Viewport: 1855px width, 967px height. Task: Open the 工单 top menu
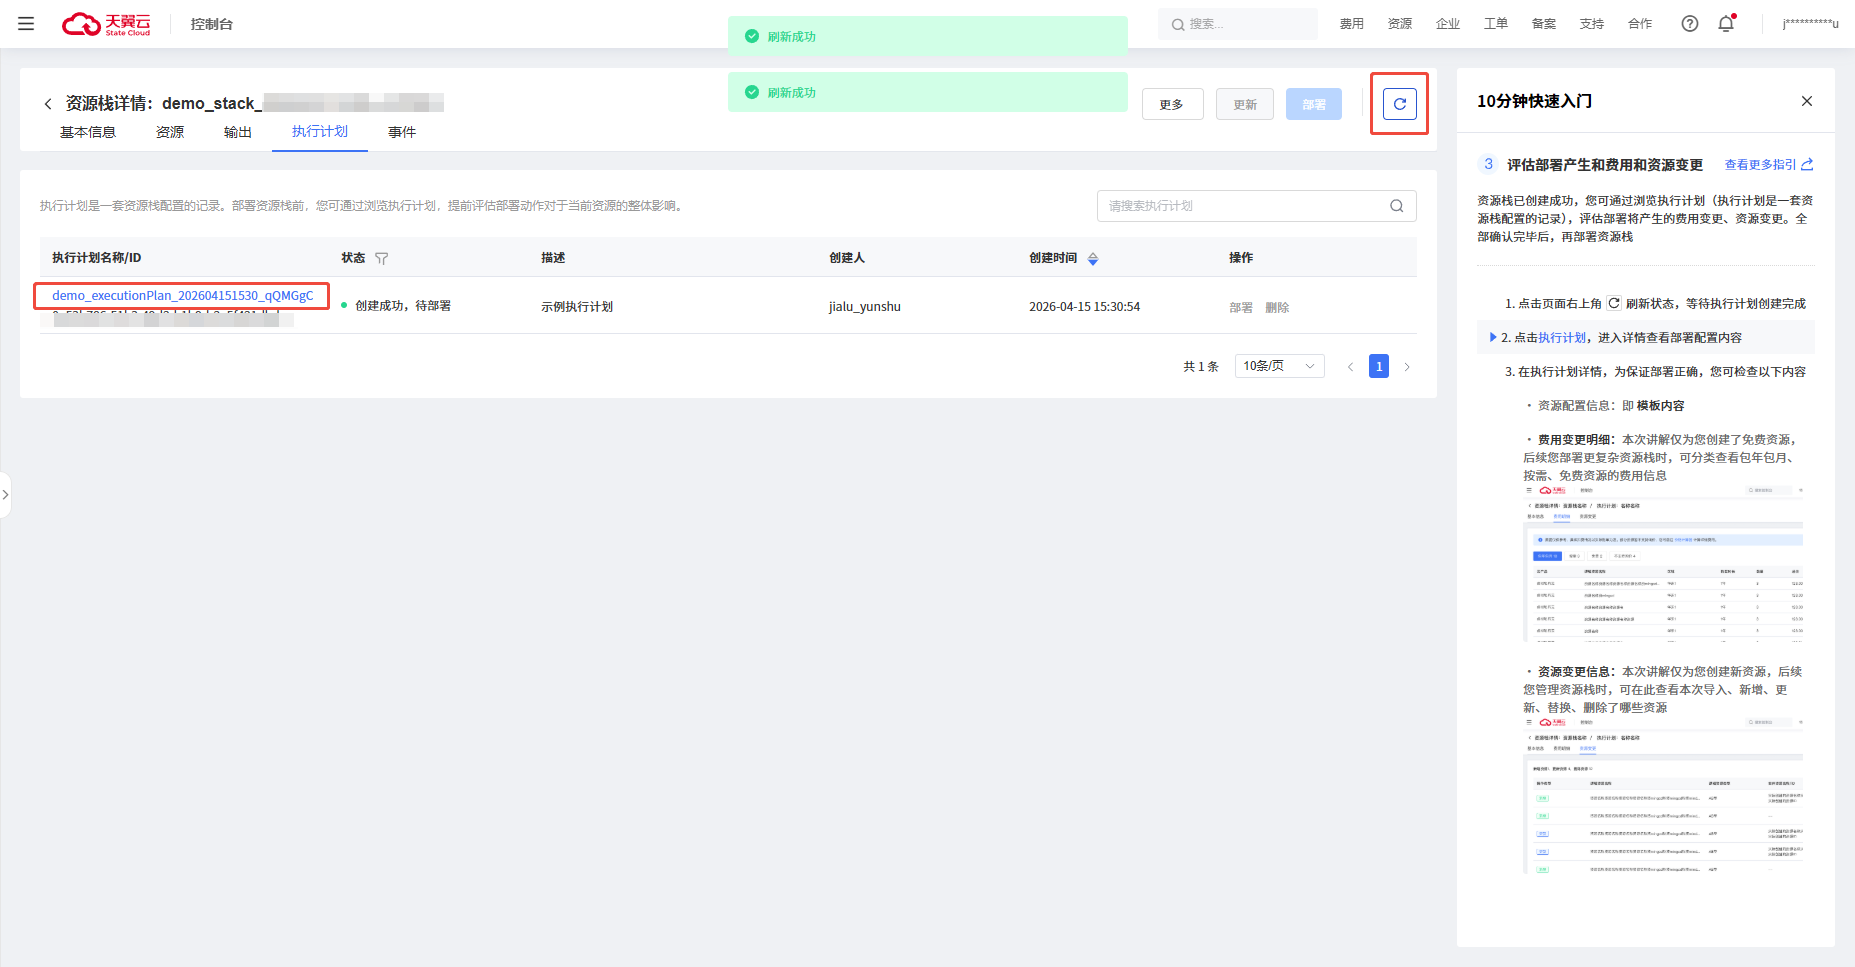pos(1496,24)
